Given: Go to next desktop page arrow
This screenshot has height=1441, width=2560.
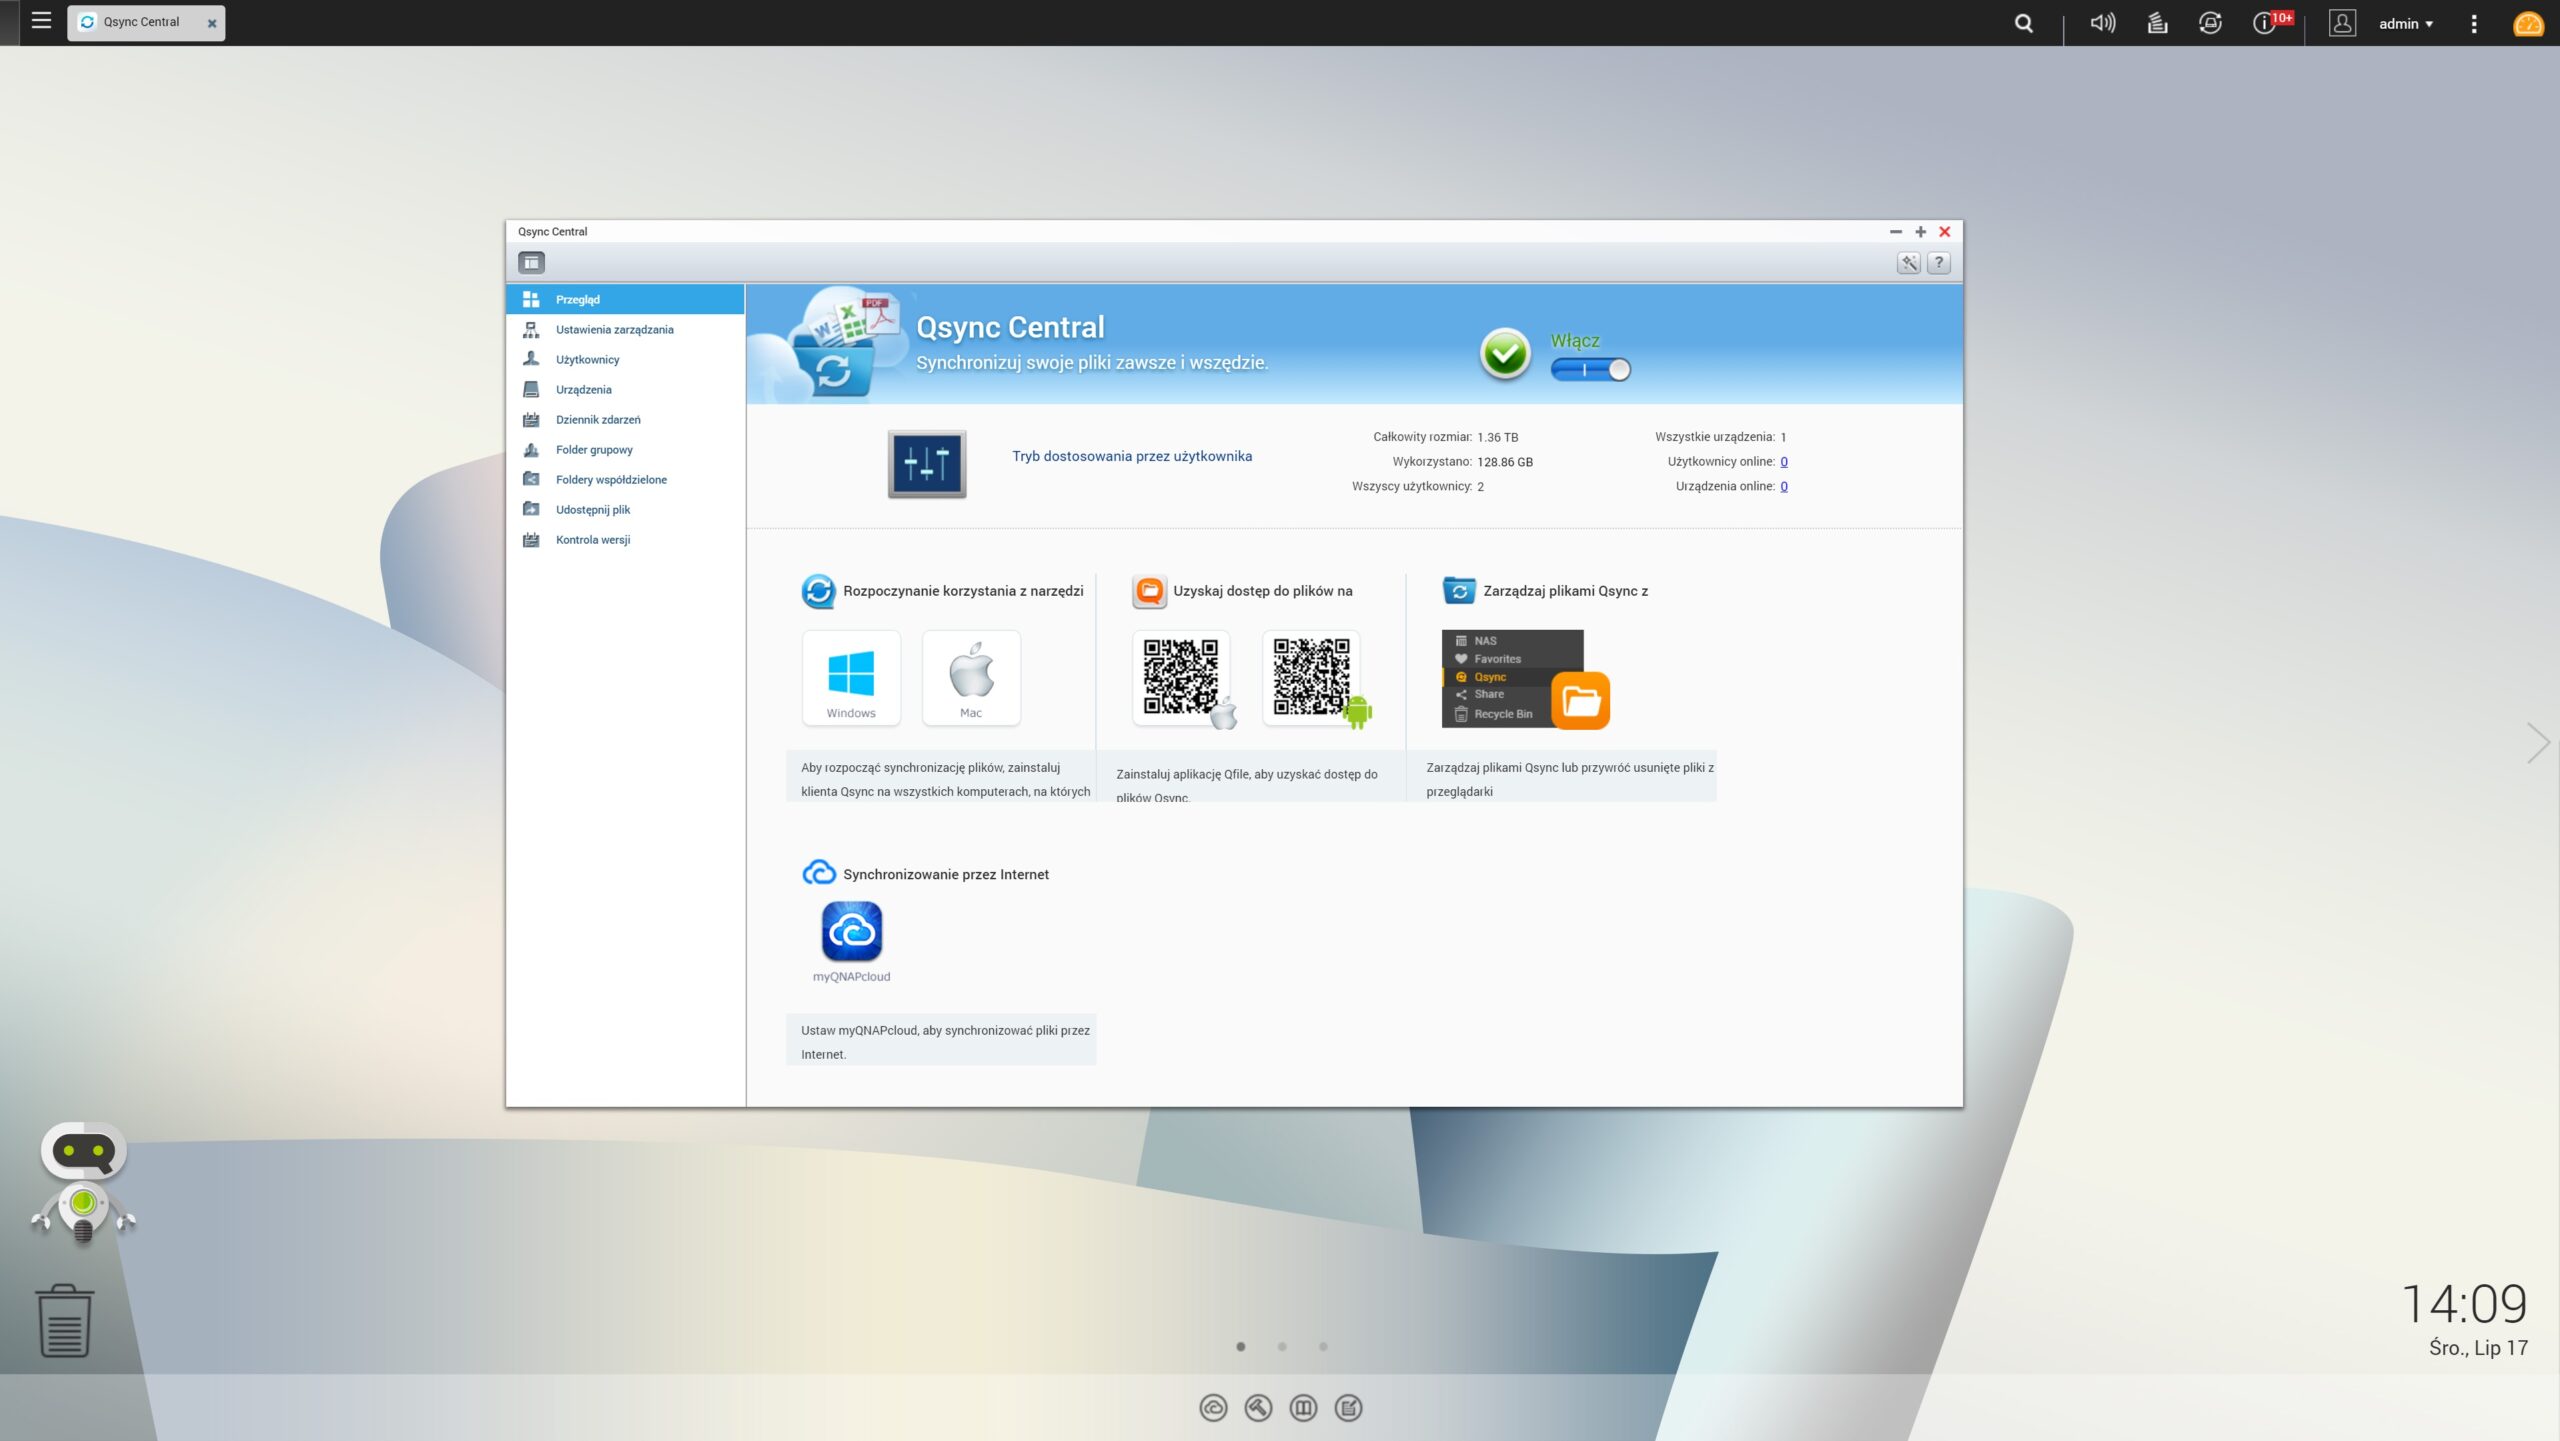Looking at the screenshot, I should pos(2537,742).
